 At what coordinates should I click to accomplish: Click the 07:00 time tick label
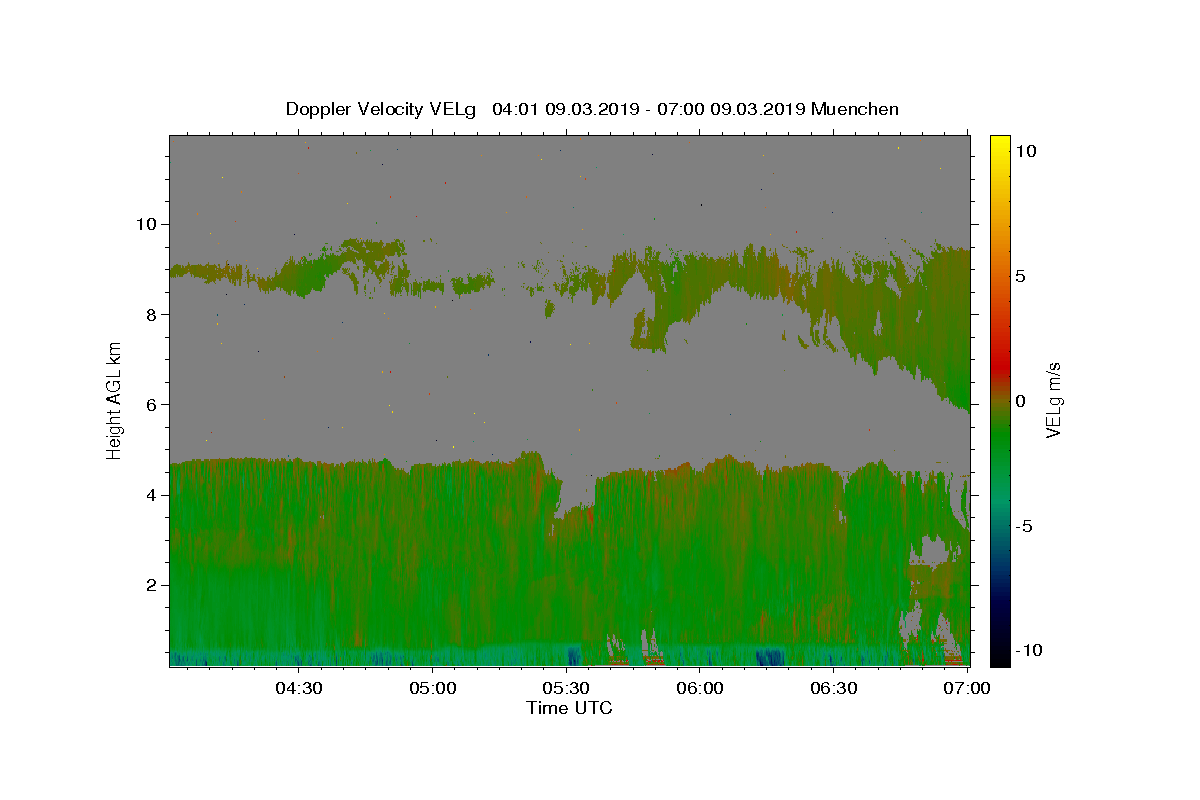click(x=968, y=688)
